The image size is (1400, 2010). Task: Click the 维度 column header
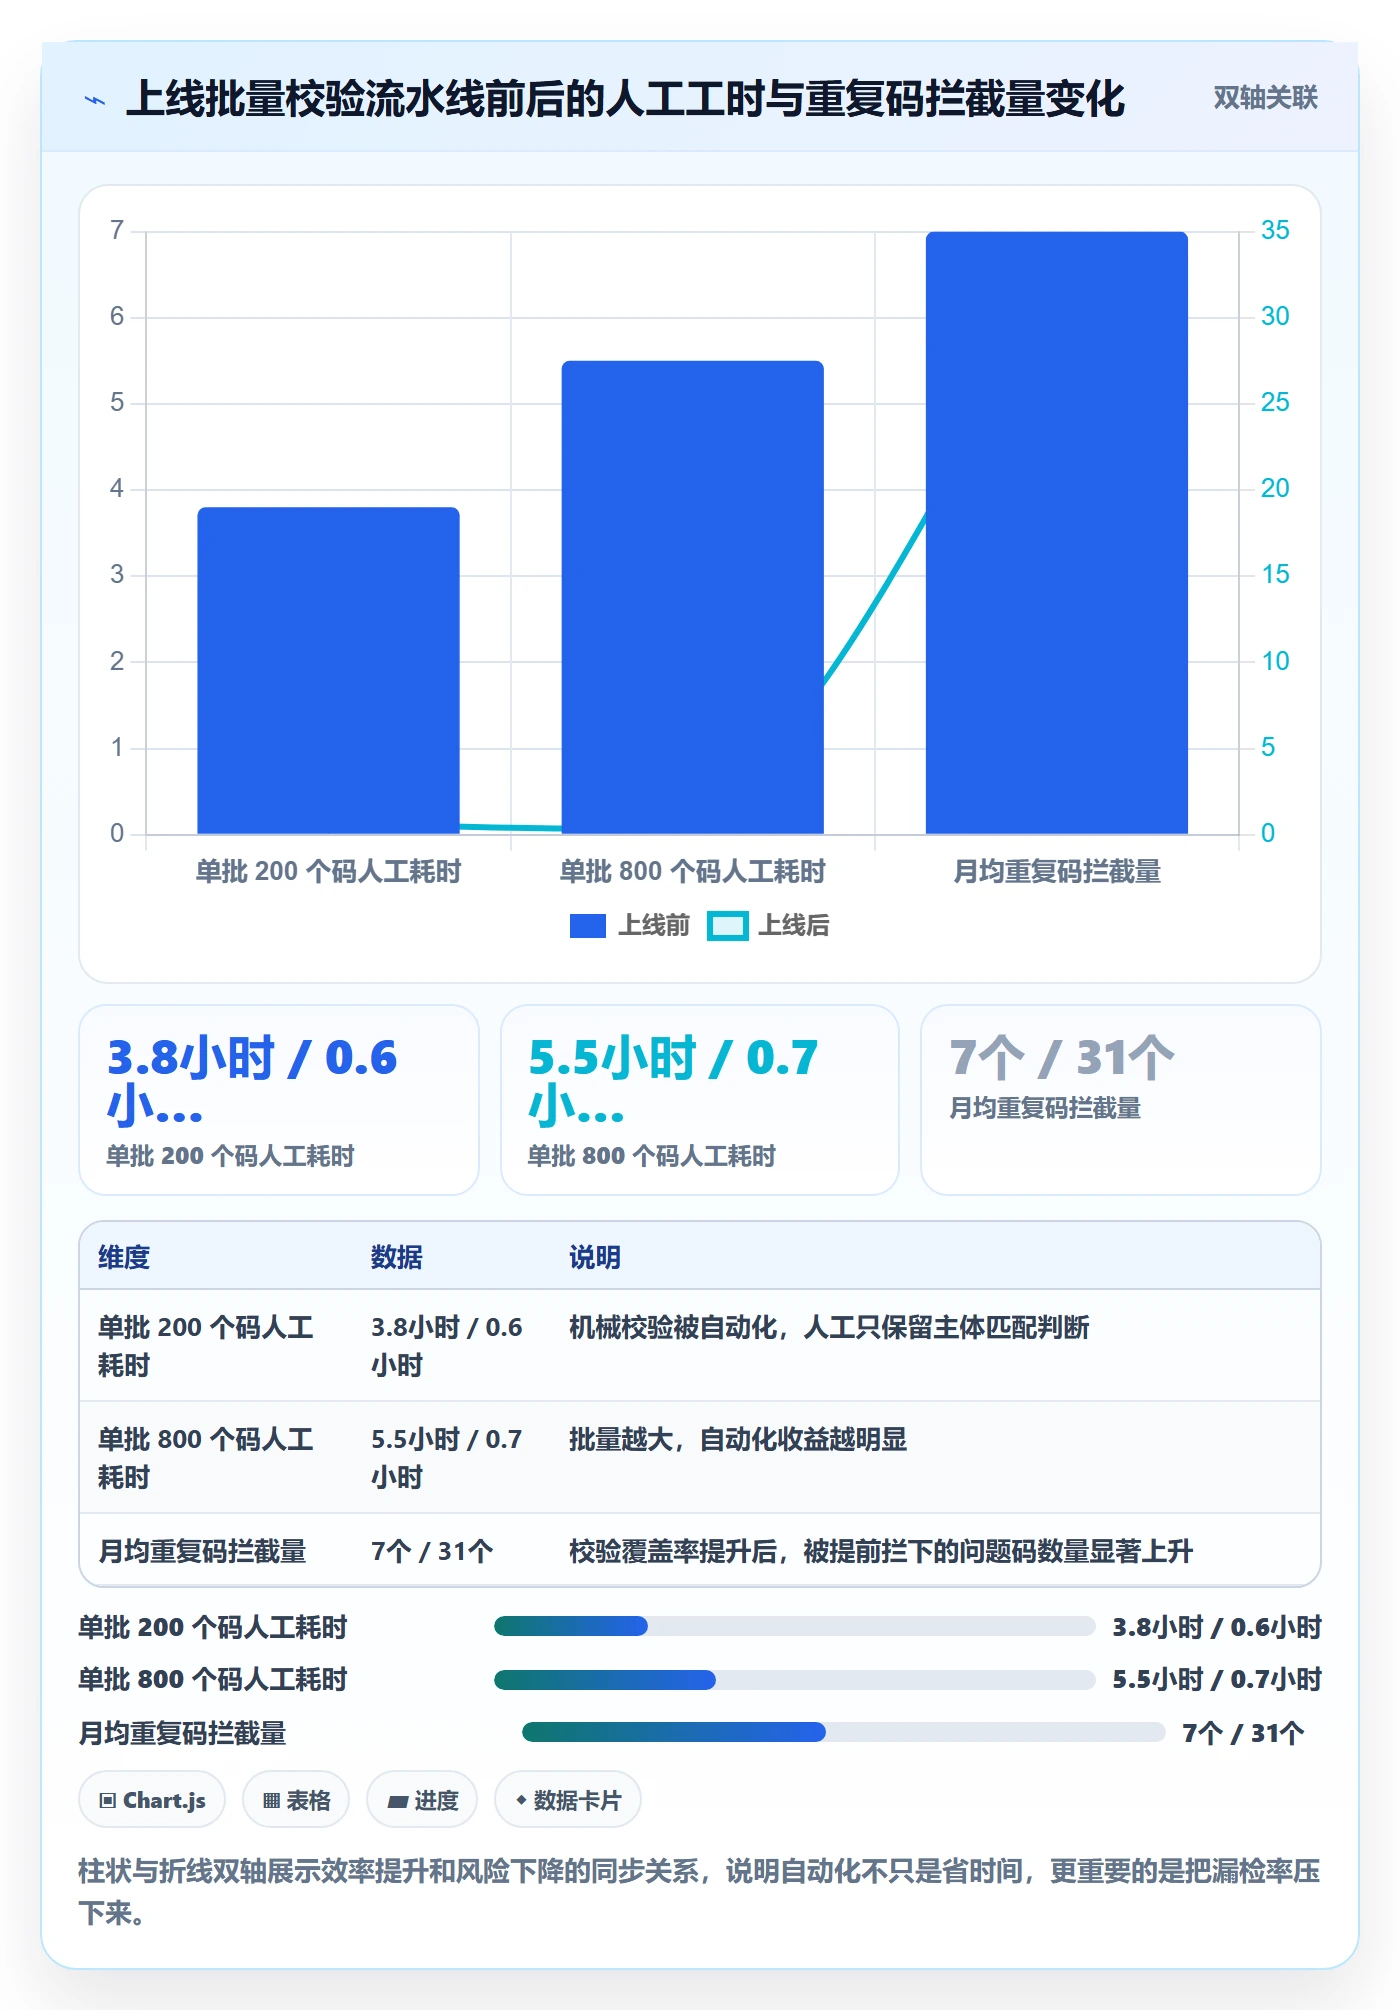click(124, 1257)
